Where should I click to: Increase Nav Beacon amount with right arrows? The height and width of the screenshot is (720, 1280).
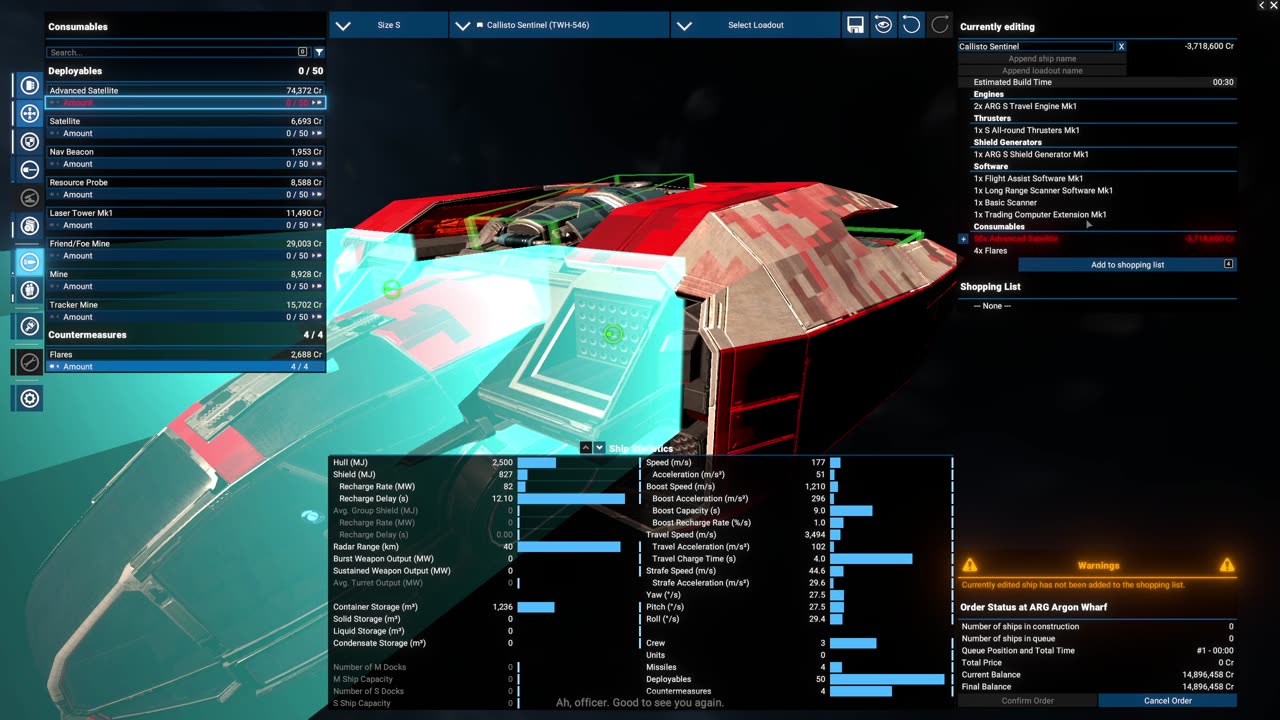coord(318,164)
